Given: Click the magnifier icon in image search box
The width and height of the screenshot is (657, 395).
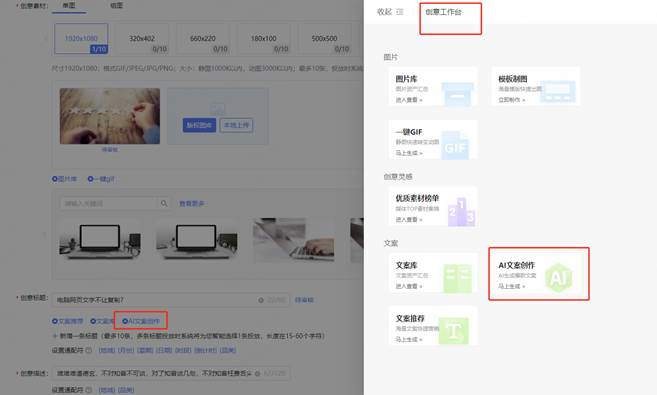Looking at the screenshot, I should click(164, 204).
